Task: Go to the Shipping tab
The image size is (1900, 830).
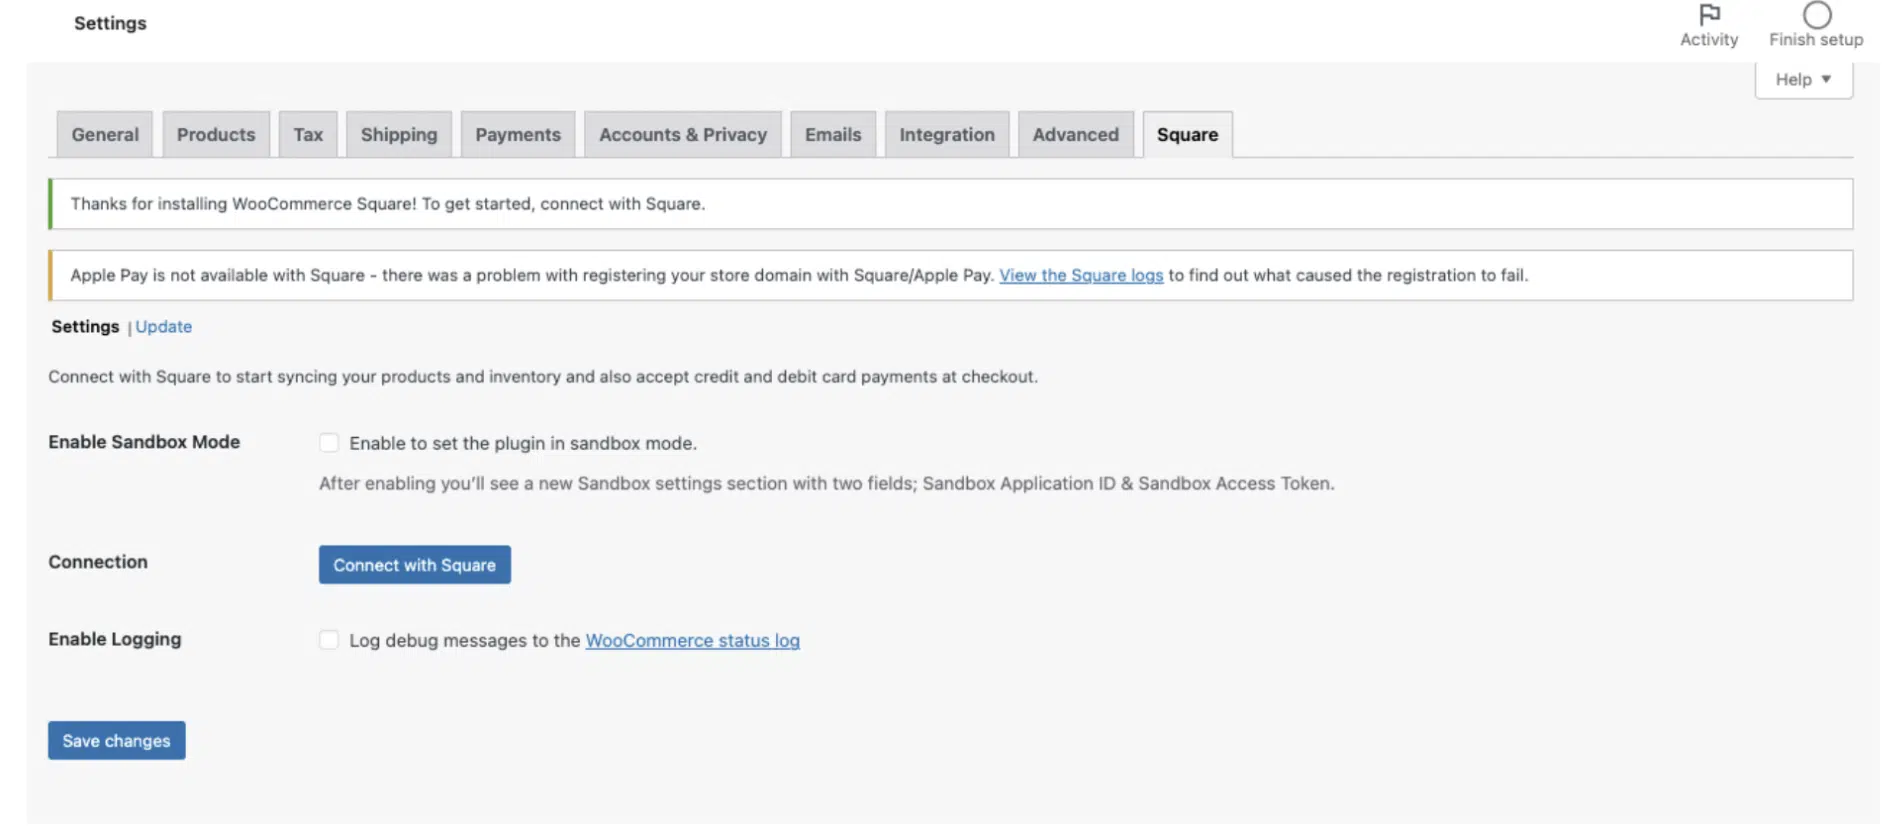Action: (x=399, y=135)
